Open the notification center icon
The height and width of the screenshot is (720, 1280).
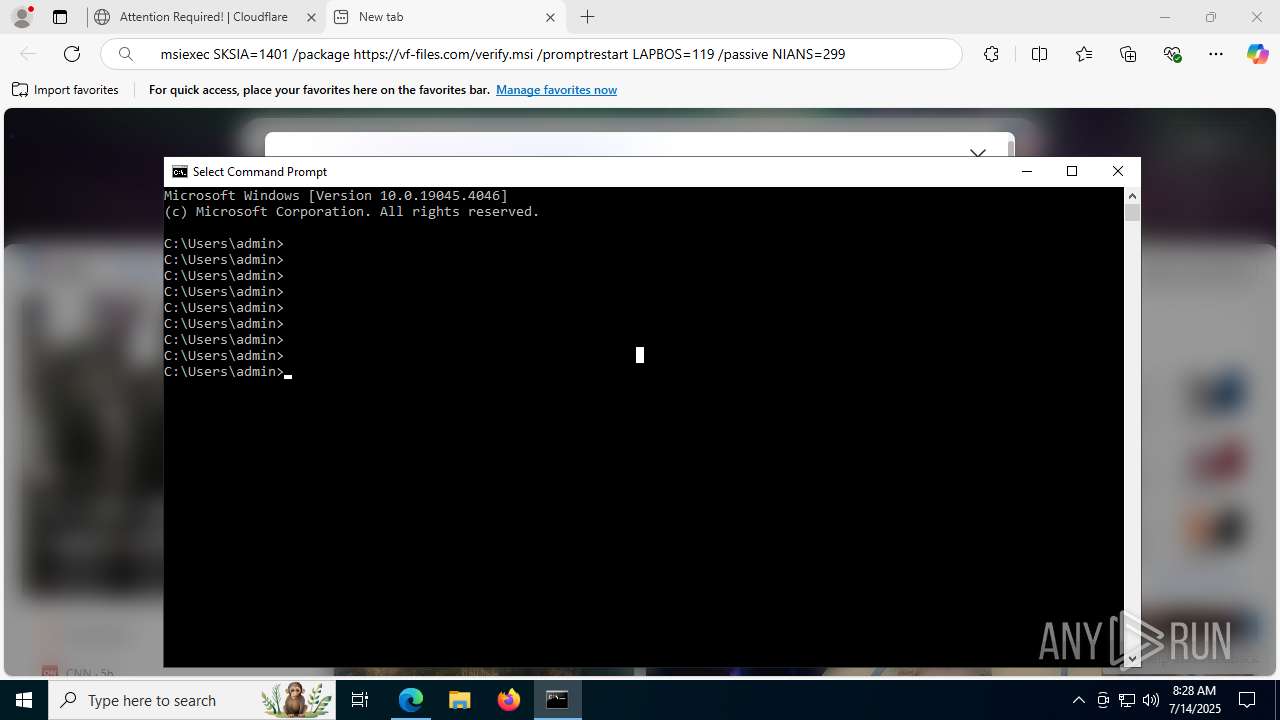(x=1247, y=700)
